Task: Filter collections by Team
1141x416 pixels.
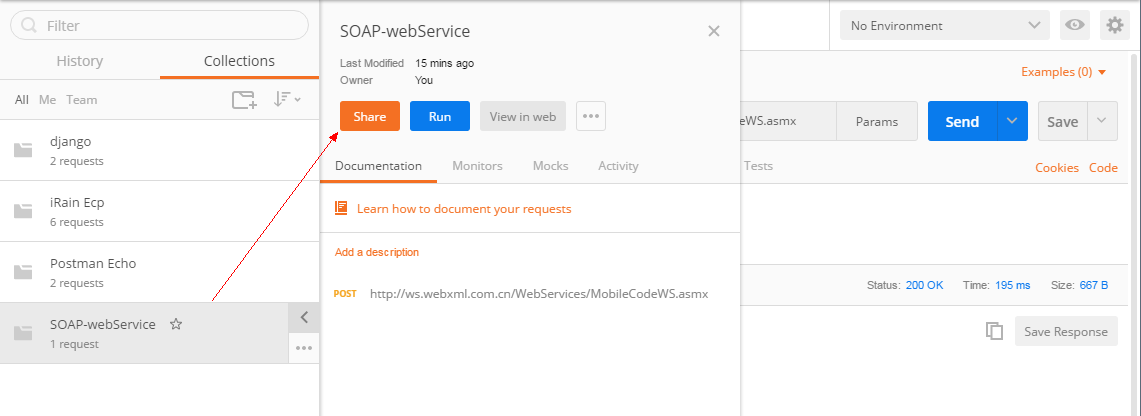Action: [82, 100]
